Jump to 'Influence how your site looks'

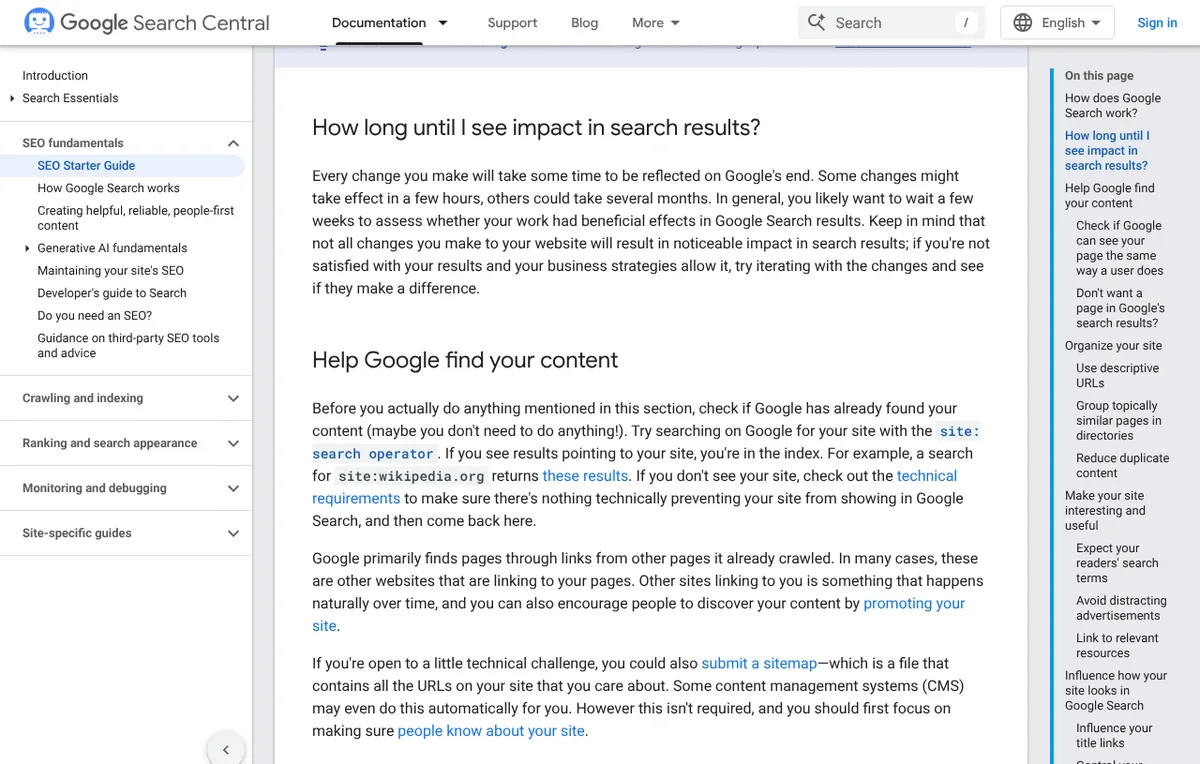[x=1116, y=690]
